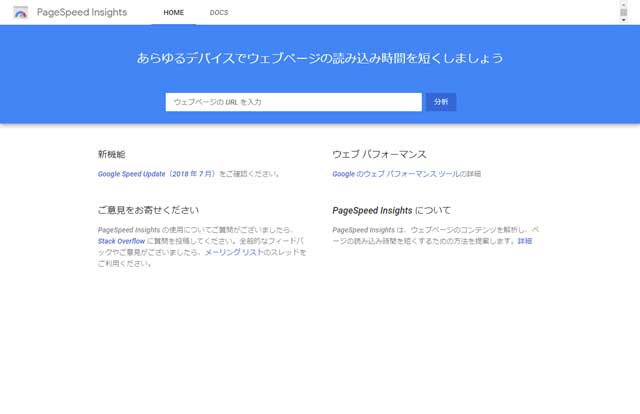Open Google web performance tools link
Screen dimensions: 640x414
click(396, 174)
